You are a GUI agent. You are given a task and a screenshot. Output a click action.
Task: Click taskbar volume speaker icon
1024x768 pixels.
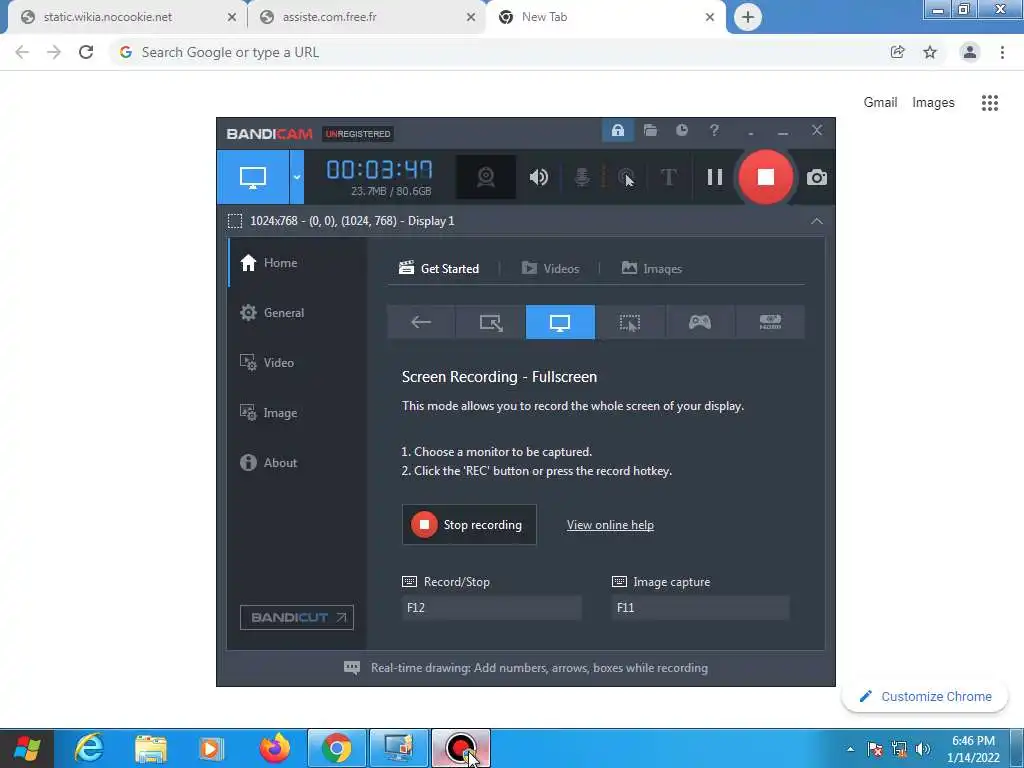922,749
